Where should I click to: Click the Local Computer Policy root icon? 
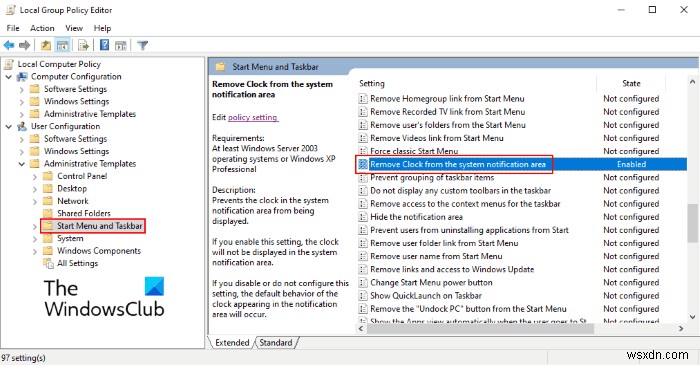pyautogui.click(x=9, y=64)
